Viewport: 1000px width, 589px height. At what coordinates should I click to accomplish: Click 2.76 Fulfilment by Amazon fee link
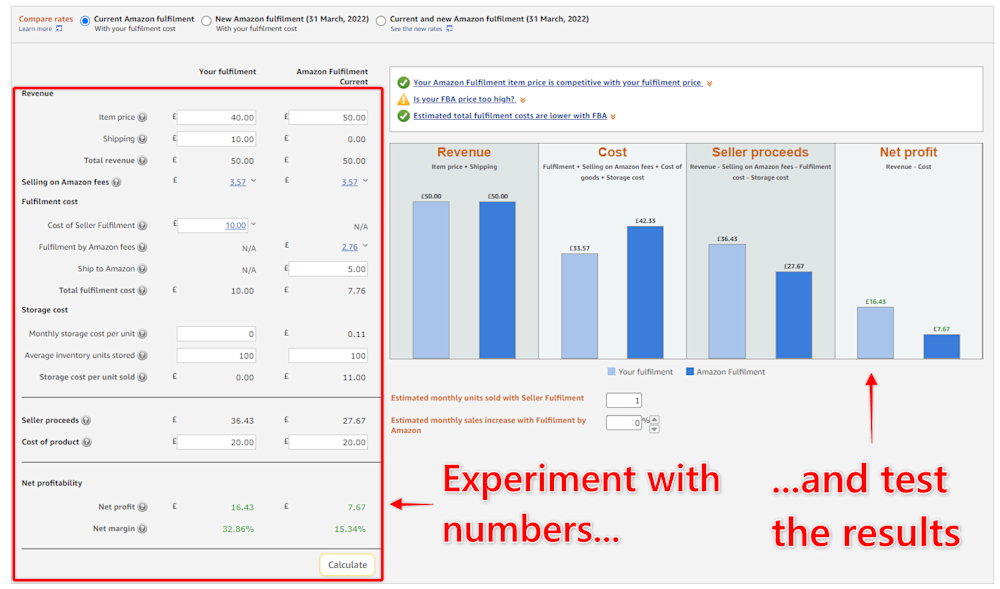349,247
